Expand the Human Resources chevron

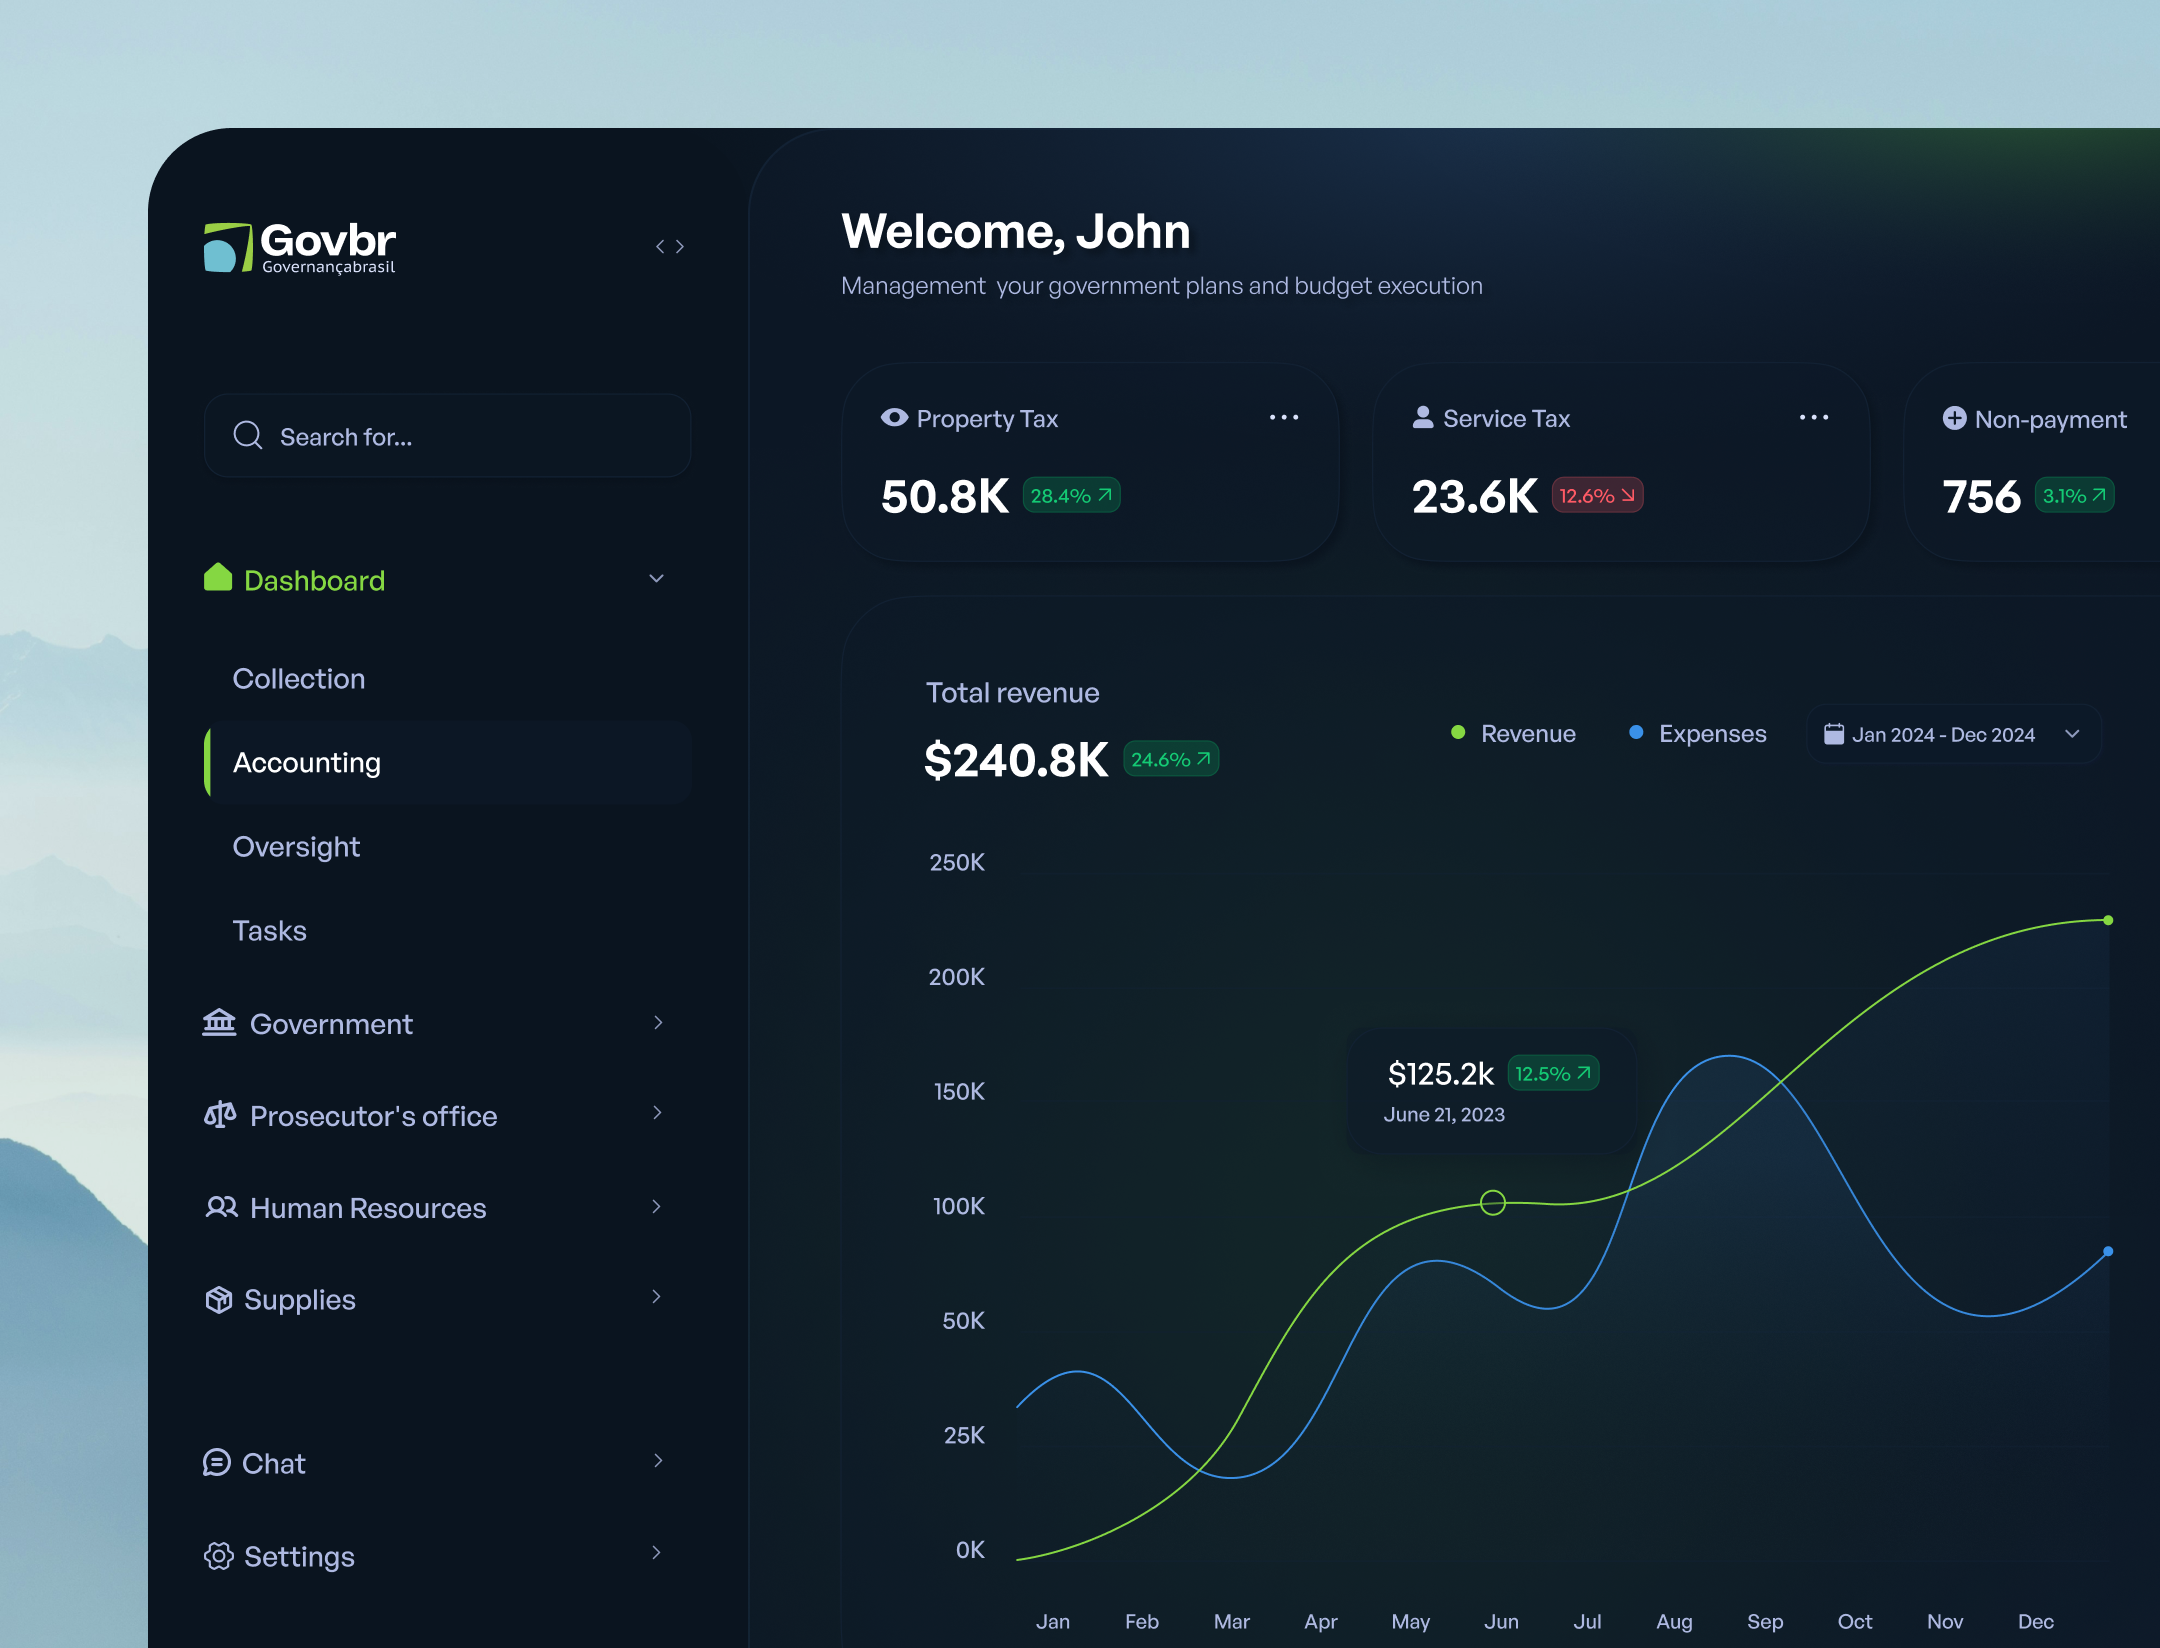pyautogui.click(x=657, y=1206)
